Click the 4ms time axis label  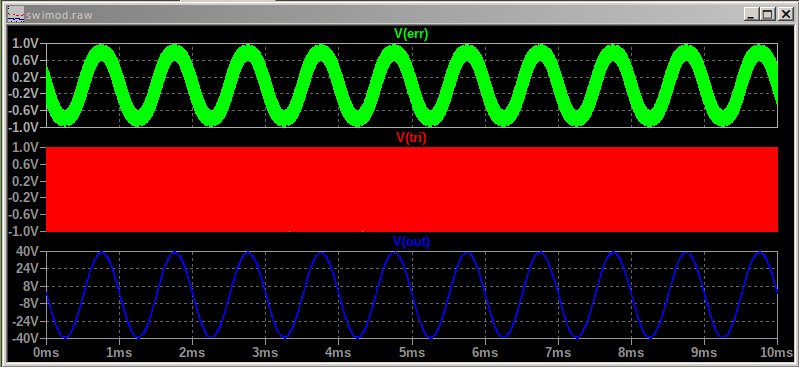coord(338,353)
